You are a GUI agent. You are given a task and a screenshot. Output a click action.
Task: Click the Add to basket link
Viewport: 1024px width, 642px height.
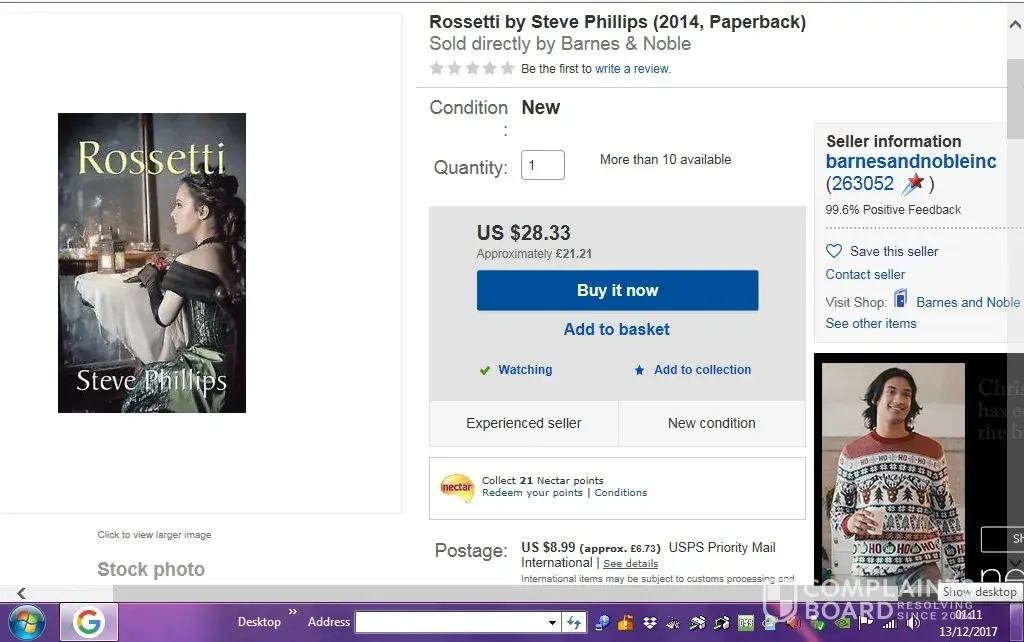pos(616,329)
